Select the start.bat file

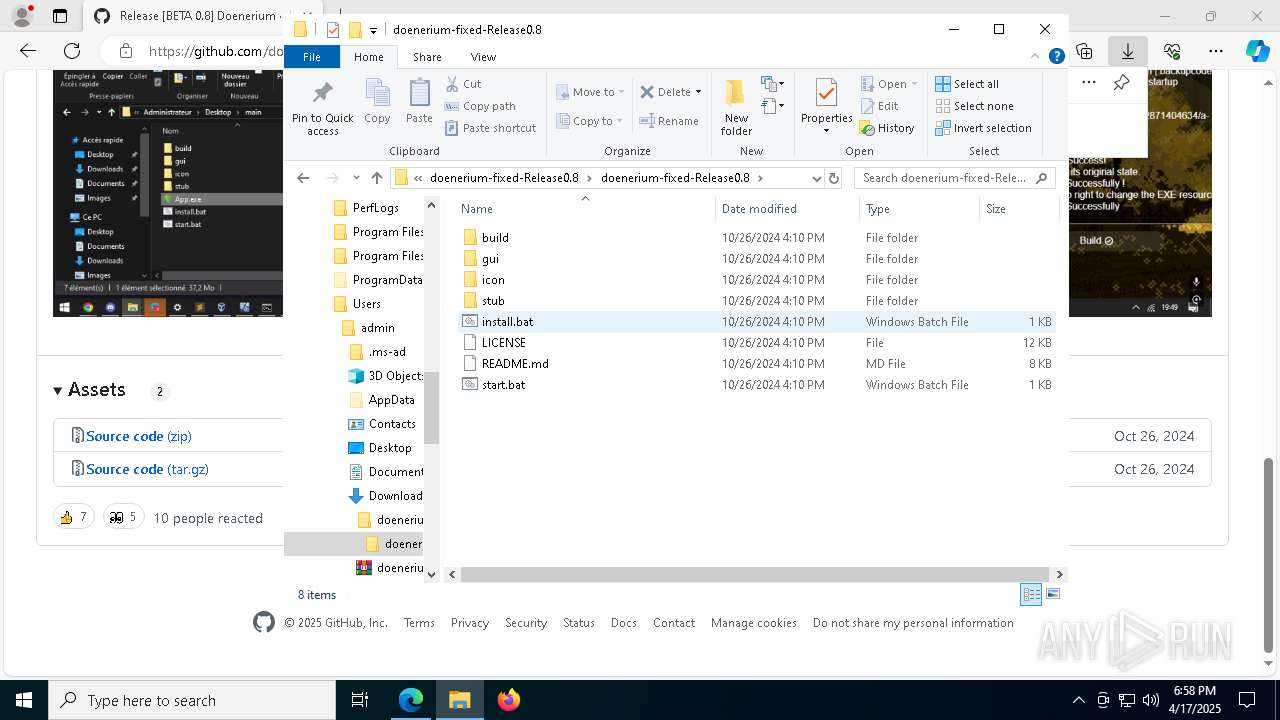click(756, 385)
